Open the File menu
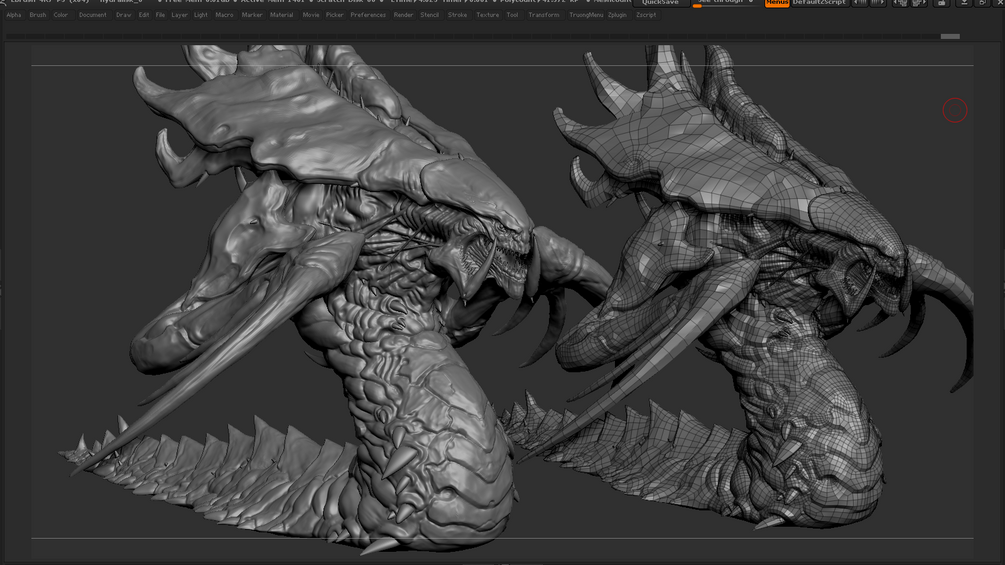The width and height of the screenshot is (1005, 565). (x=160, y=15)
